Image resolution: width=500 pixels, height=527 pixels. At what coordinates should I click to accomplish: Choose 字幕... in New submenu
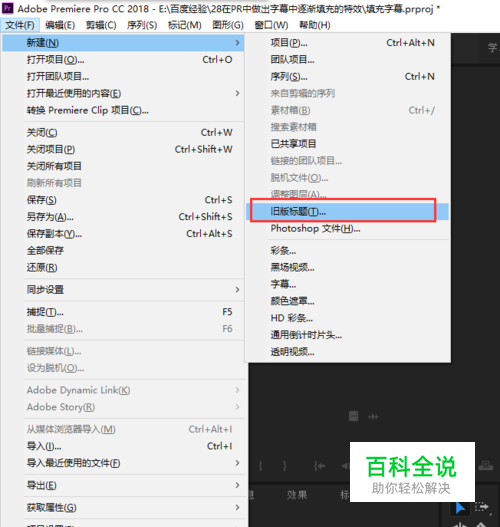tap(348, 284)
